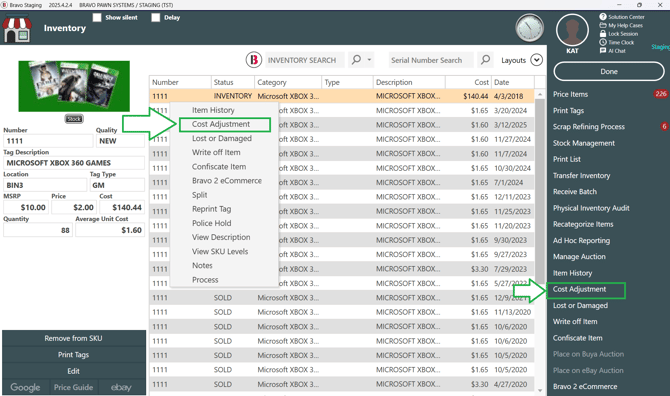Click the Tag Description field
670x396 pixels.
click(74, 163)
